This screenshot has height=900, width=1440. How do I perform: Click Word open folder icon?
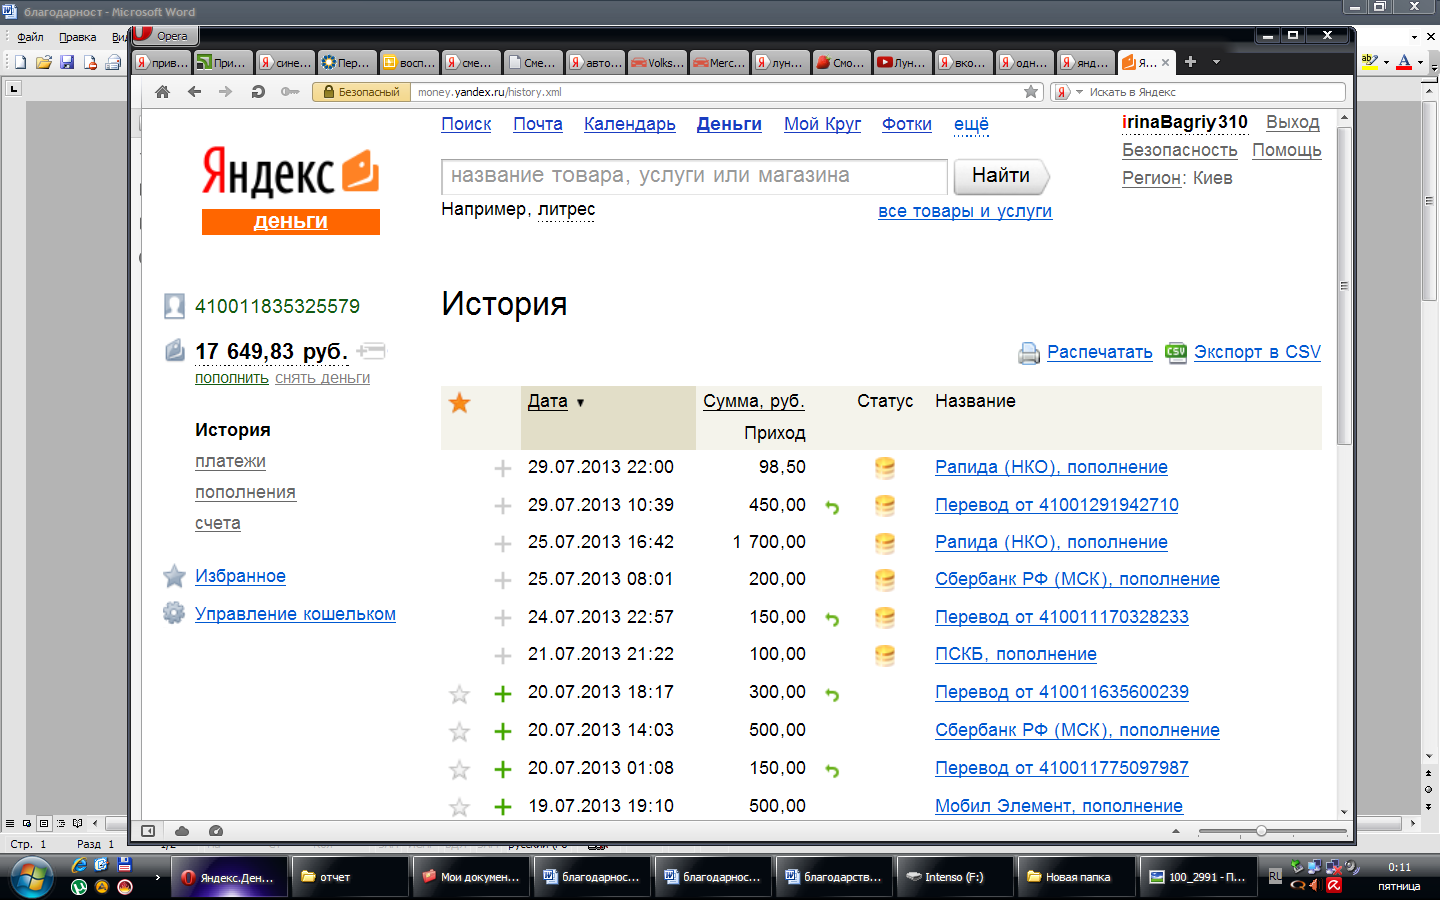coord(43,62)
